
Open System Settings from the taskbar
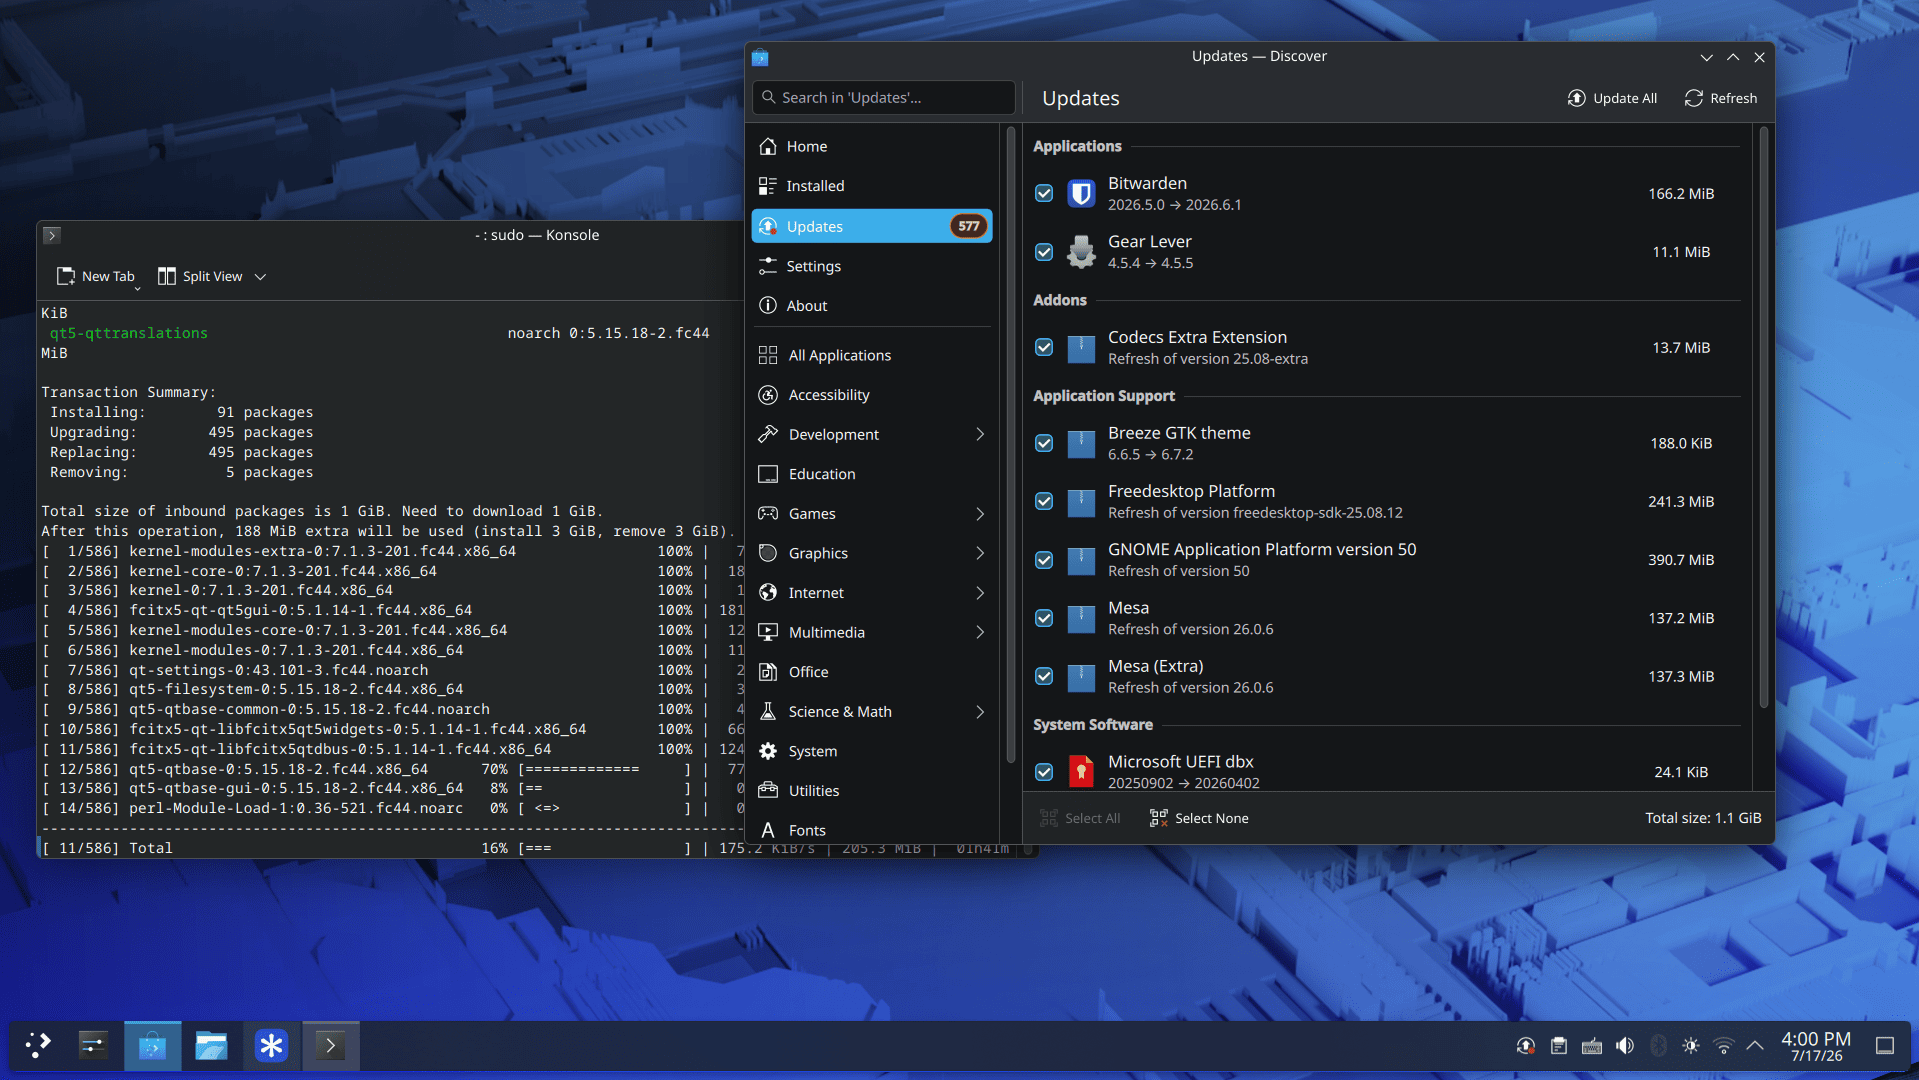[x=93, y=1046]
